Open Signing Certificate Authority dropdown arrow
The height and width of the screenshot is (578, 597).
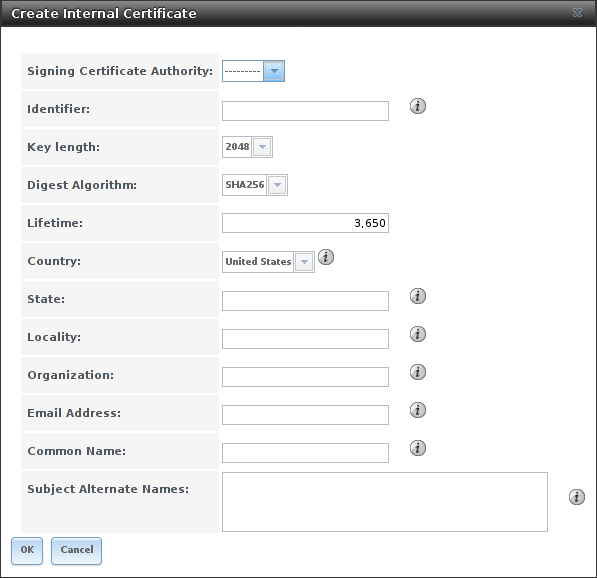(274, 71)
